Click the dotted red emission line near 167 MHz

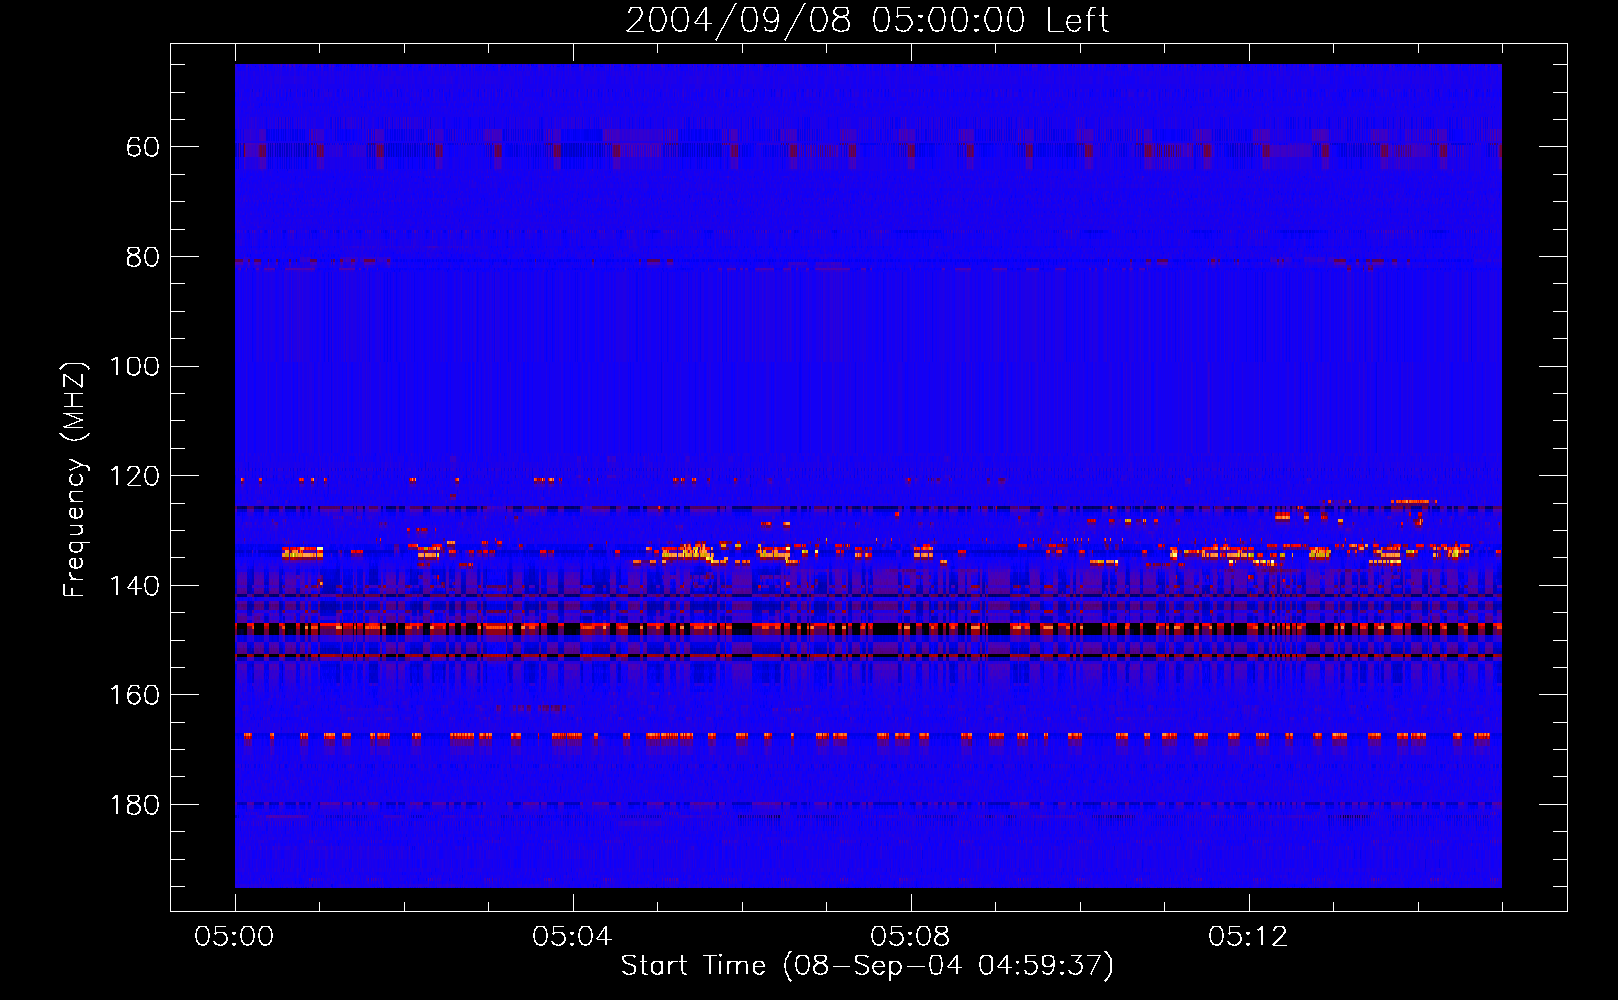(868, 736)
